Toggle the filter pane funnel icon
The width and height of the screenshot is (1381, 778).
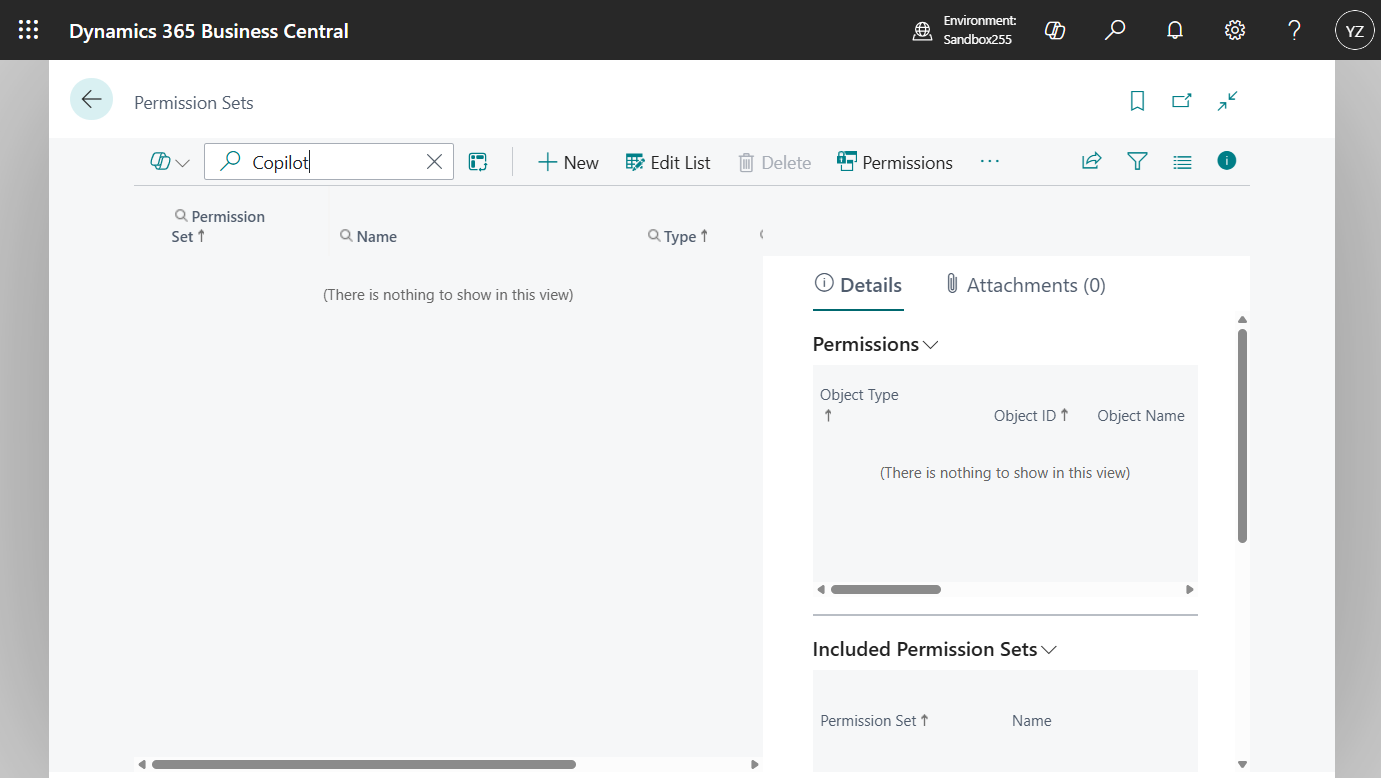(1137, 160)
